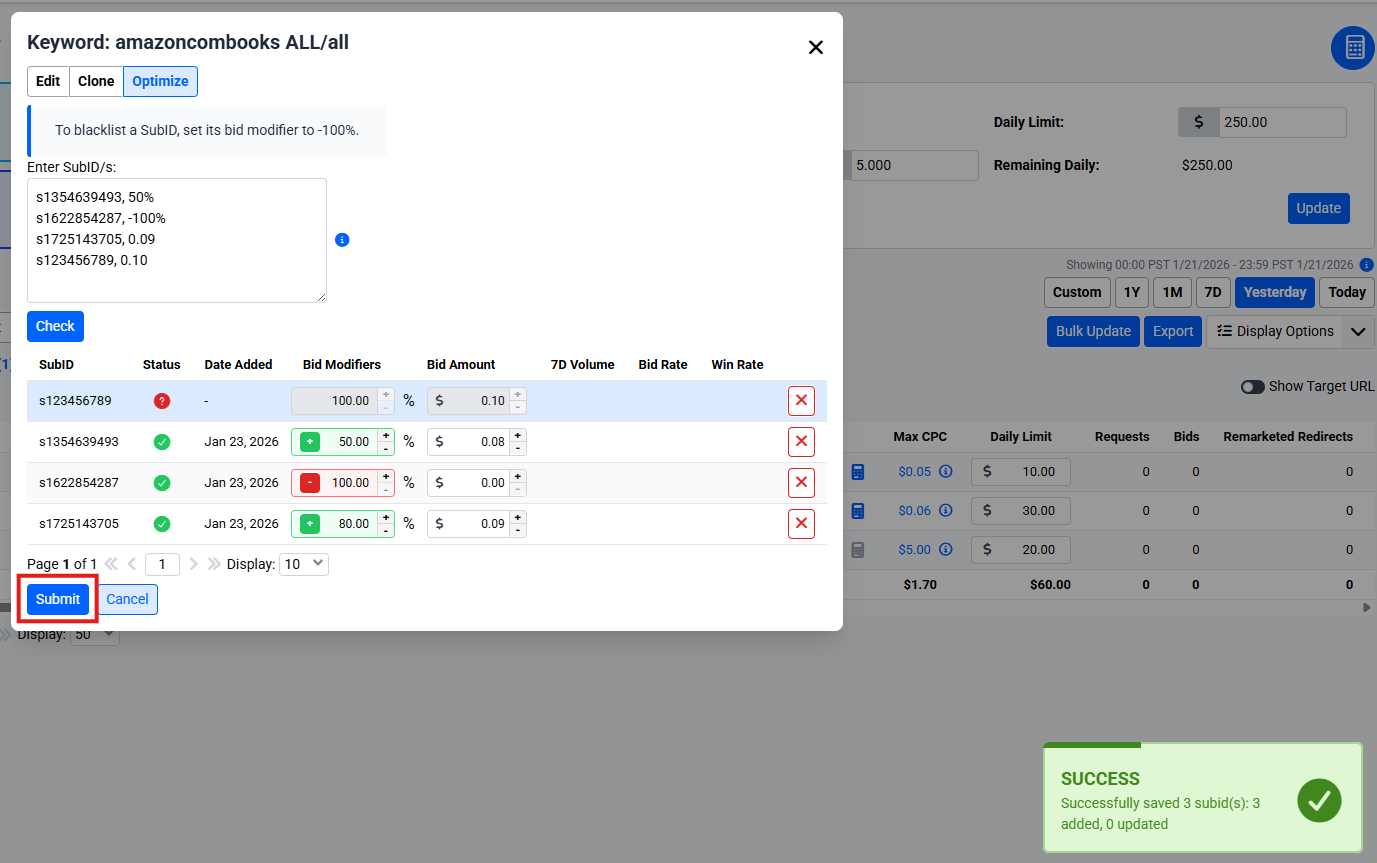
Task: Expand the Display Options chevron
Action: point(1358,332)
